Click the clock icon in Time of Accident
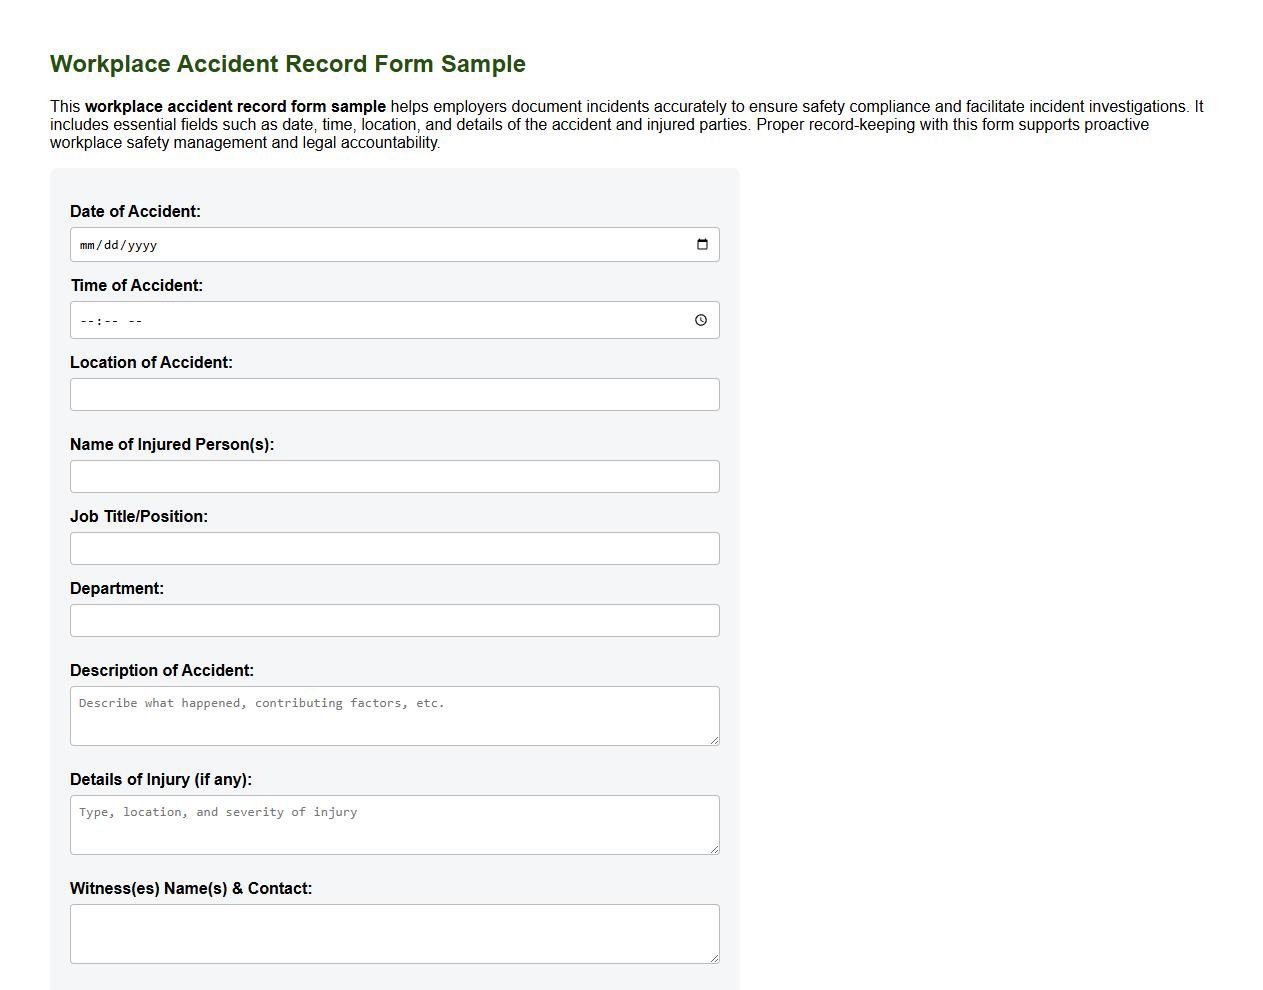1263x990 pixels. (x=702, y=320)
